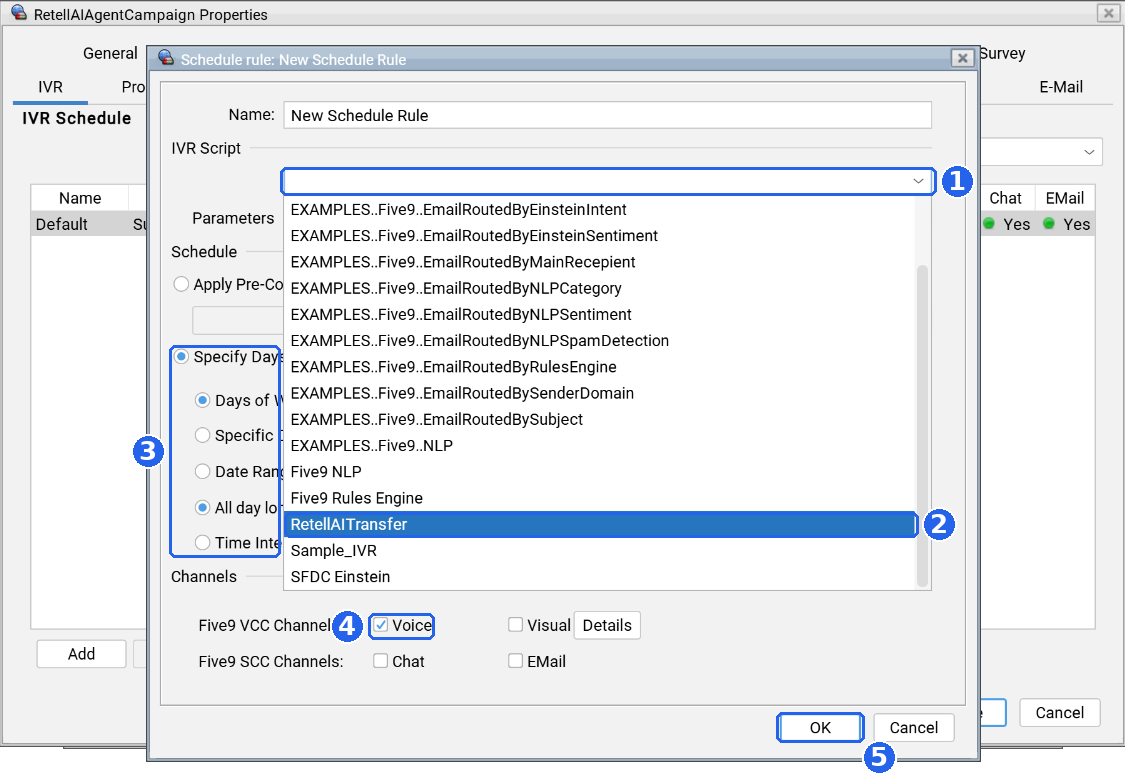This screenshot has height=783, width=1125.
Task: Click Cancel in Schedule rule dialog
Action: pyautogui.click(x=913, y=728)
